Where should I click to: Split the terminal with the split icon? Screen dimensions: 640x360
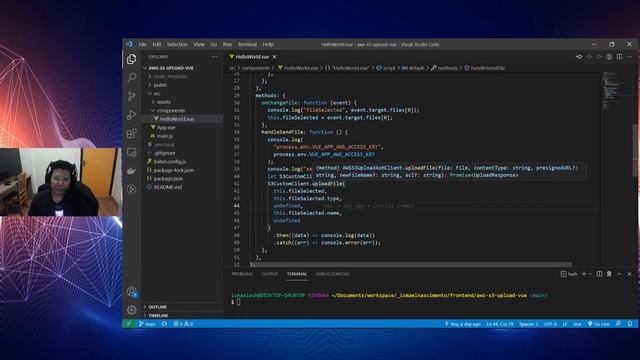click(x=599, y=274)
